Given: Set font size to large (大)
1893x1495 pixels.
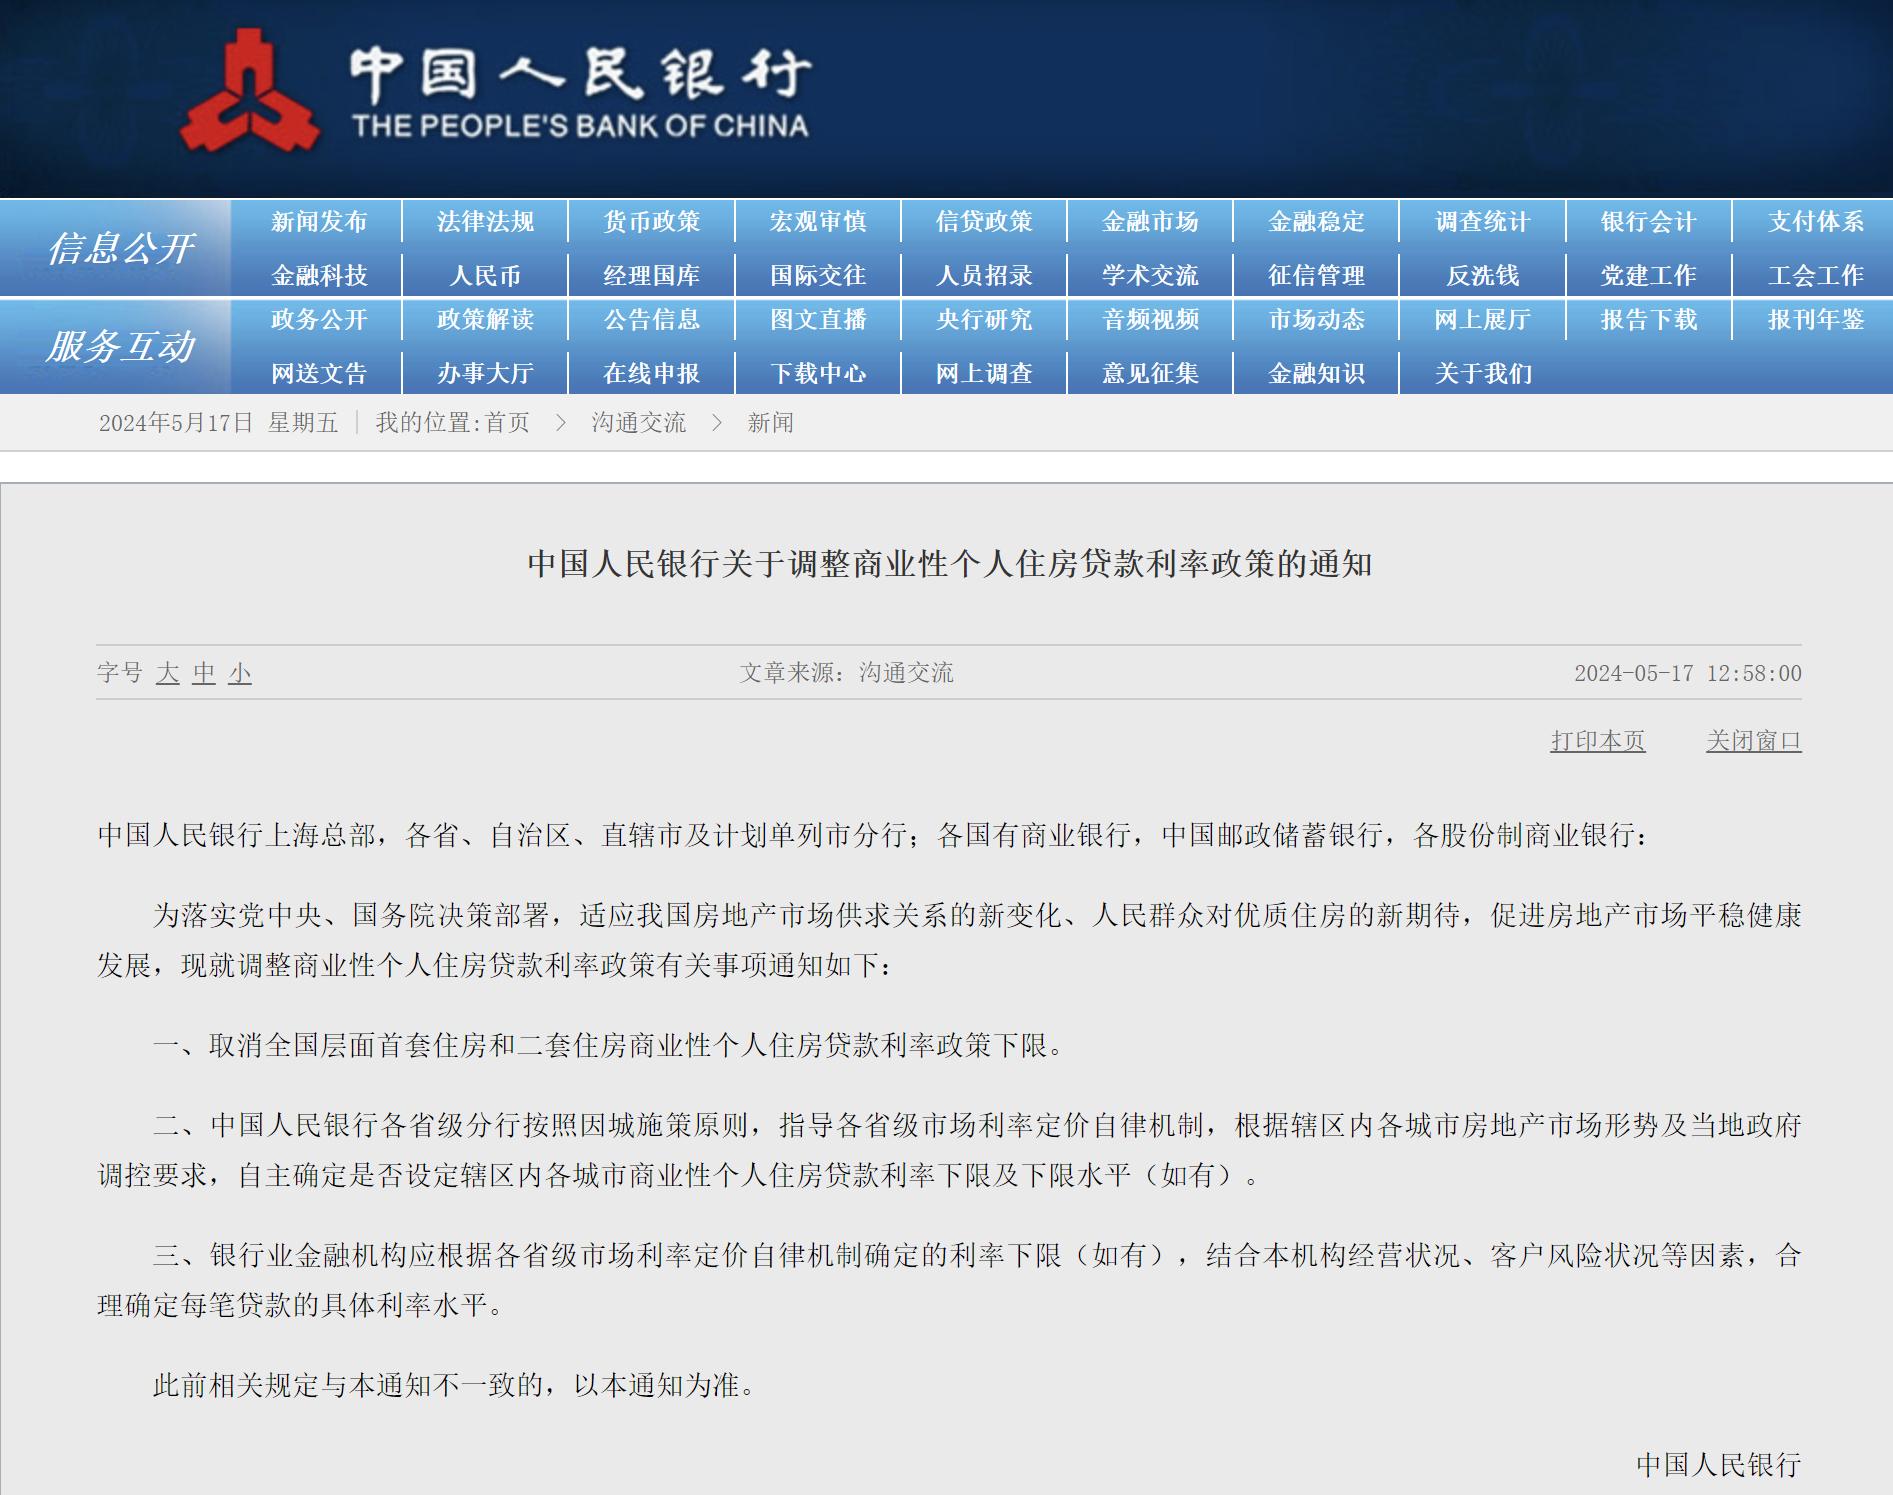Looking at the screenshot, I should 168,673.
